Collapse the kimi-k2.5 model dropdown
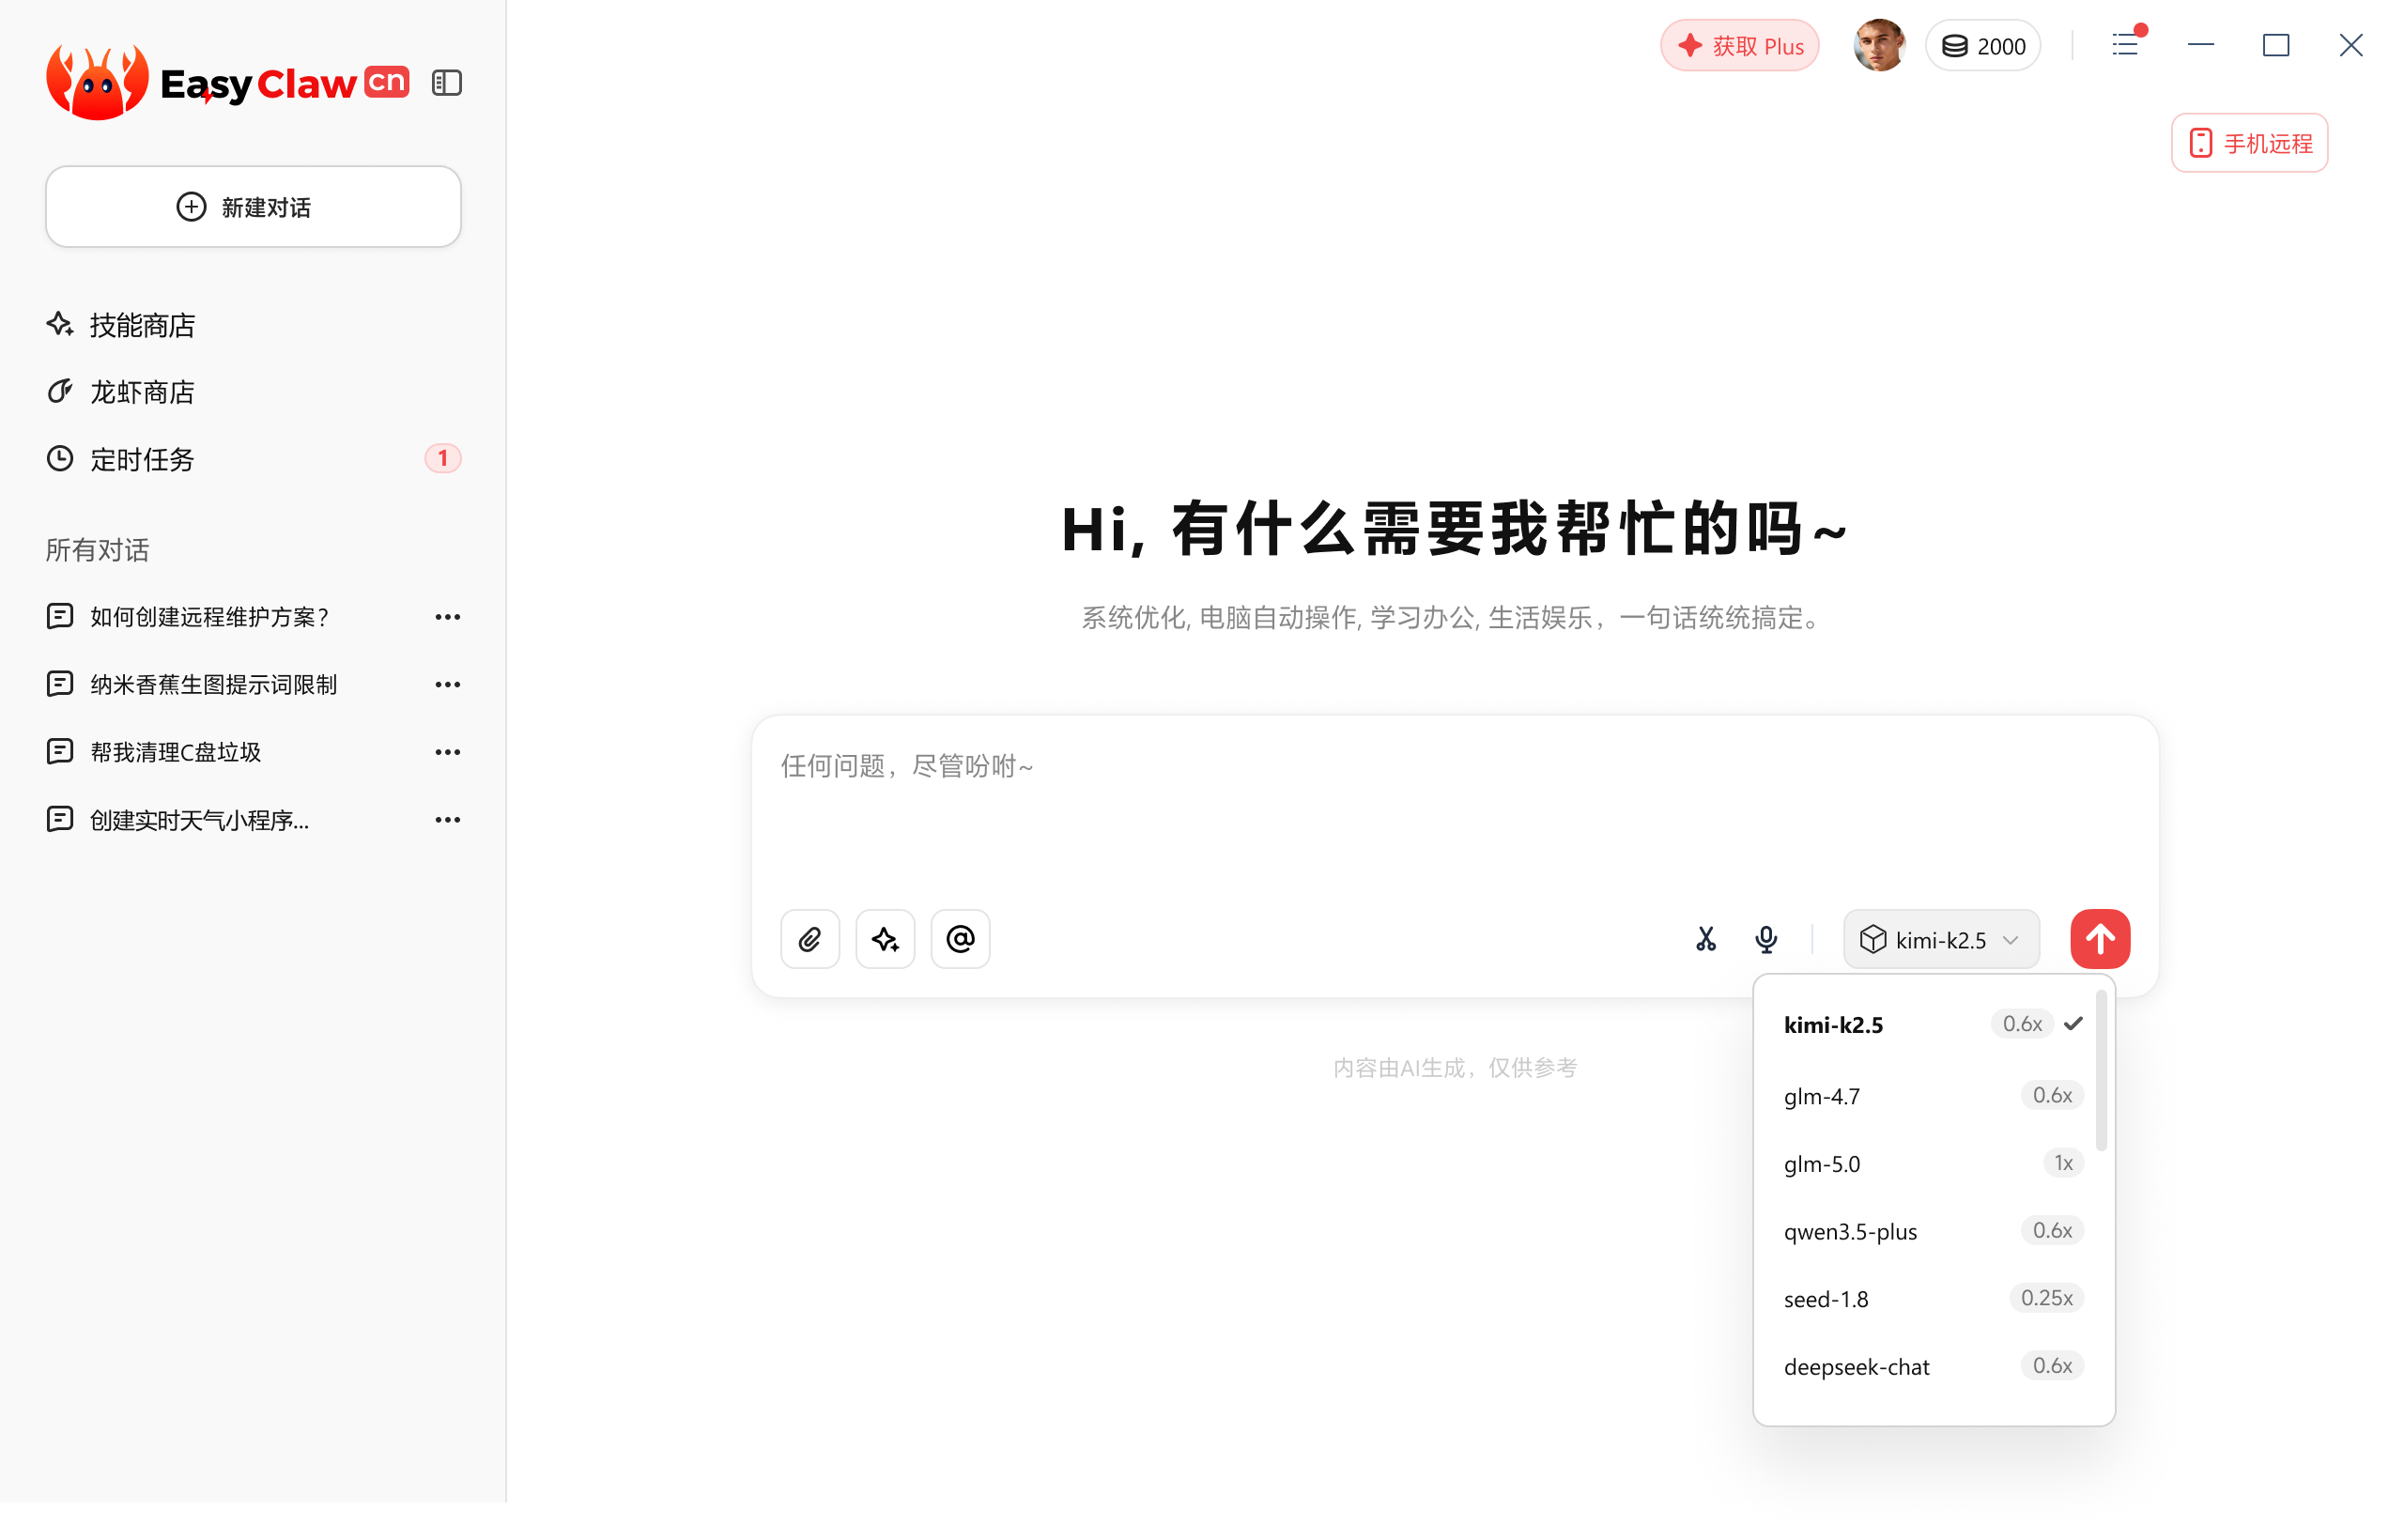The image size is (2404, 1540). (x=1940, y=940)
